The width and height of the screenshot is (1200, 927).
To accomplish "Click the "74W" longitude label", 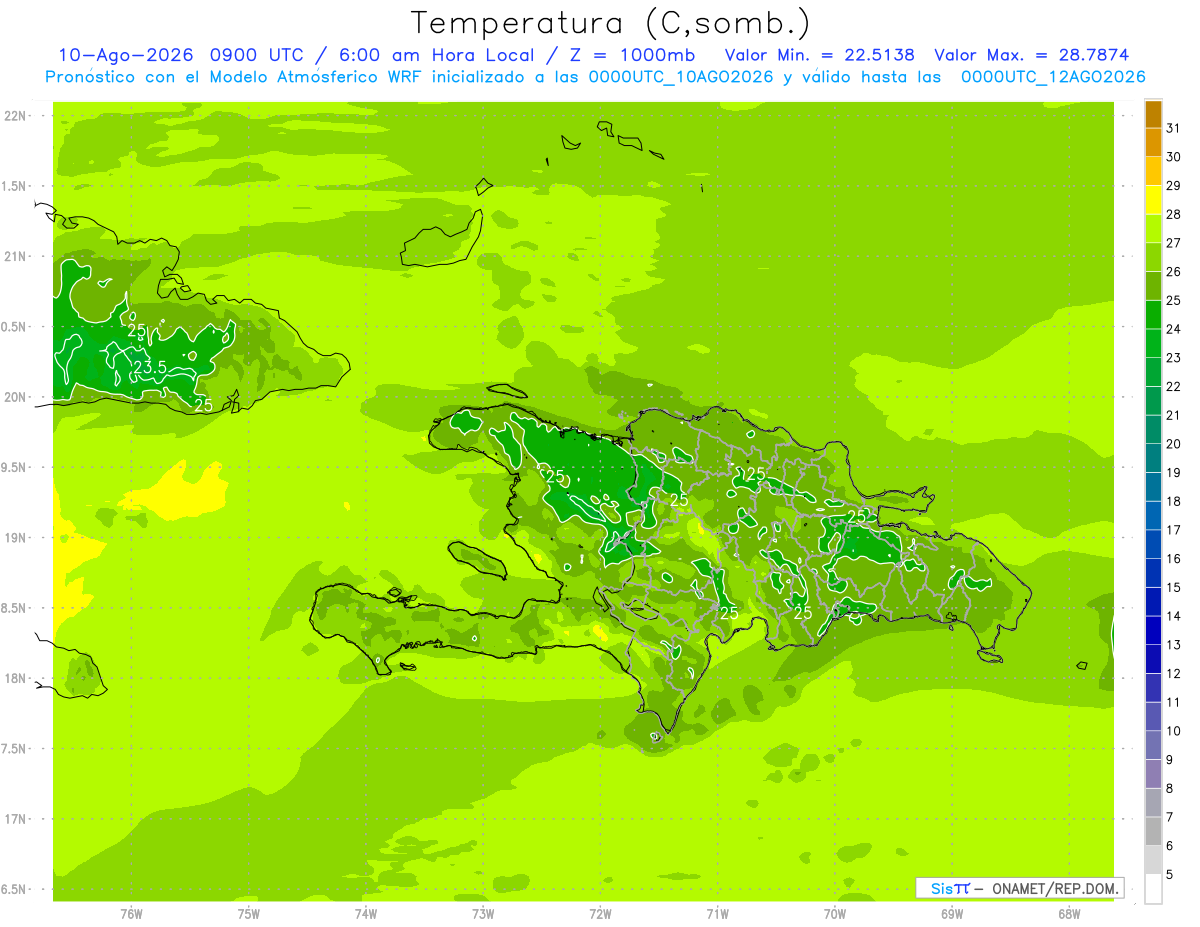I will [366, 914].
